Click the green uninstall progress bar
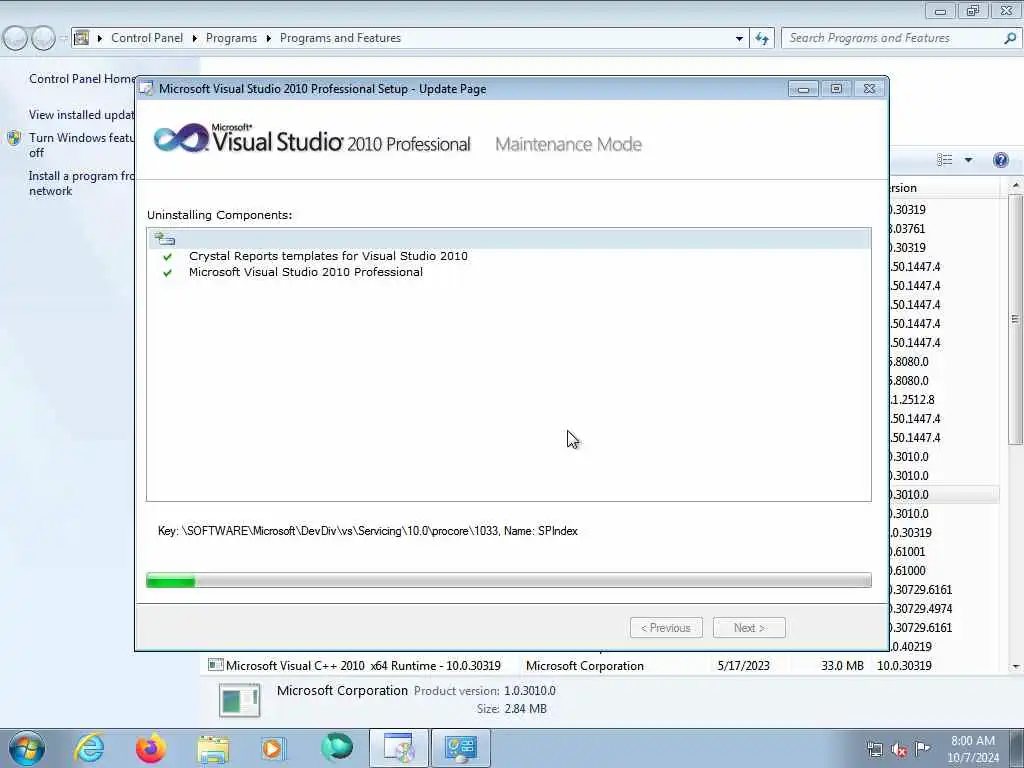This screenshot has width=1024, height=768. click(x=509, y=581)
